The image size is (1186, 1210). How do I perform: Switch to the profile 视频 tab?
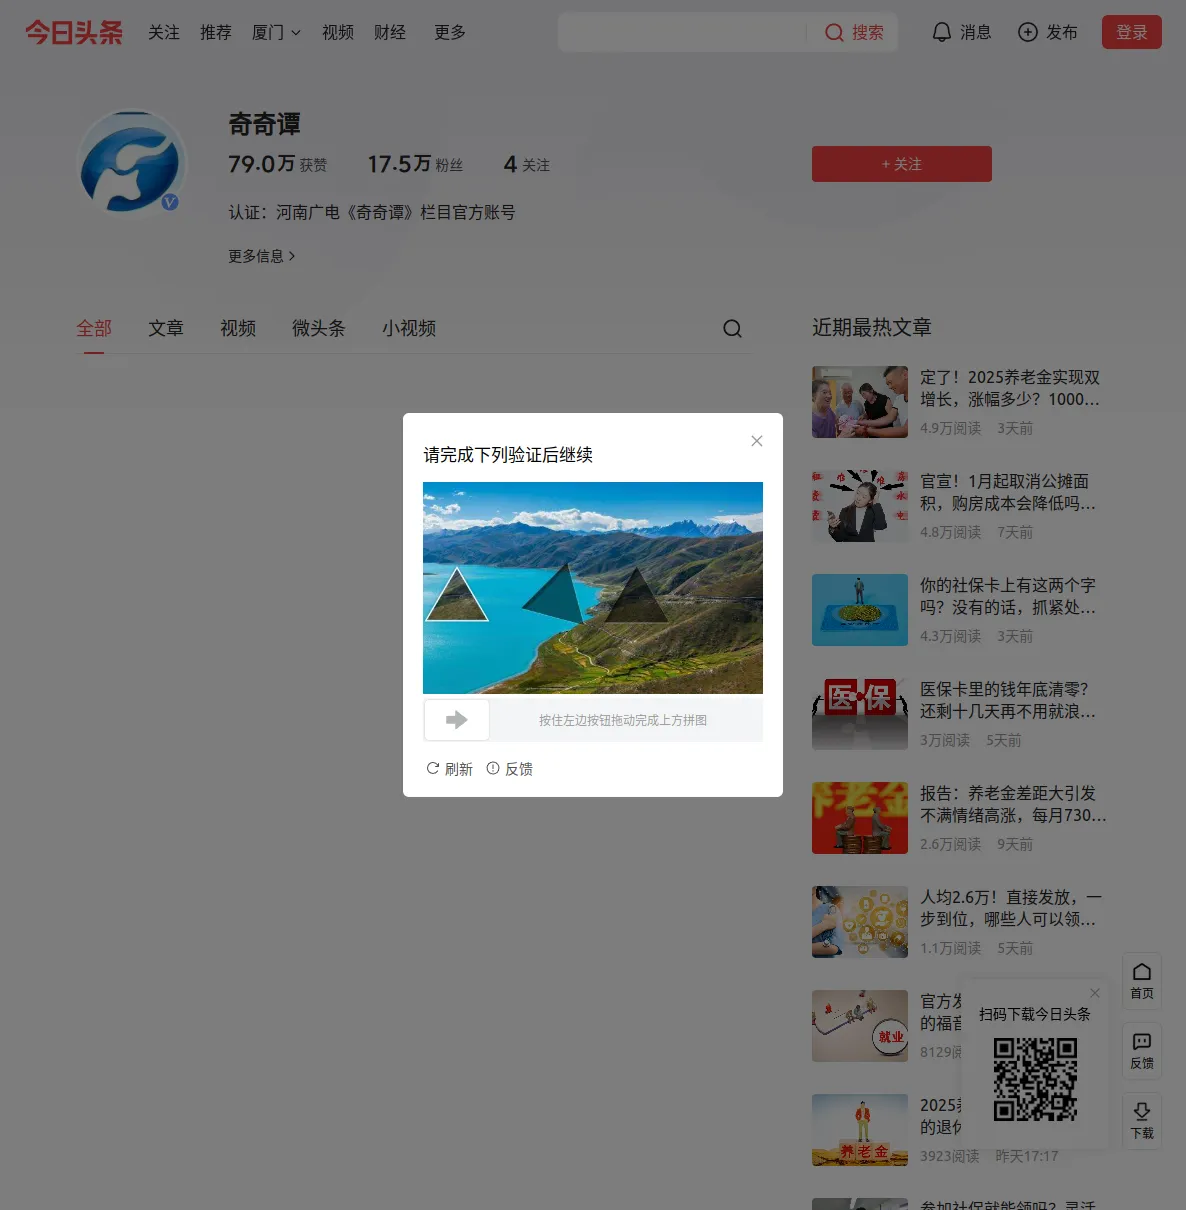point(238,328)
